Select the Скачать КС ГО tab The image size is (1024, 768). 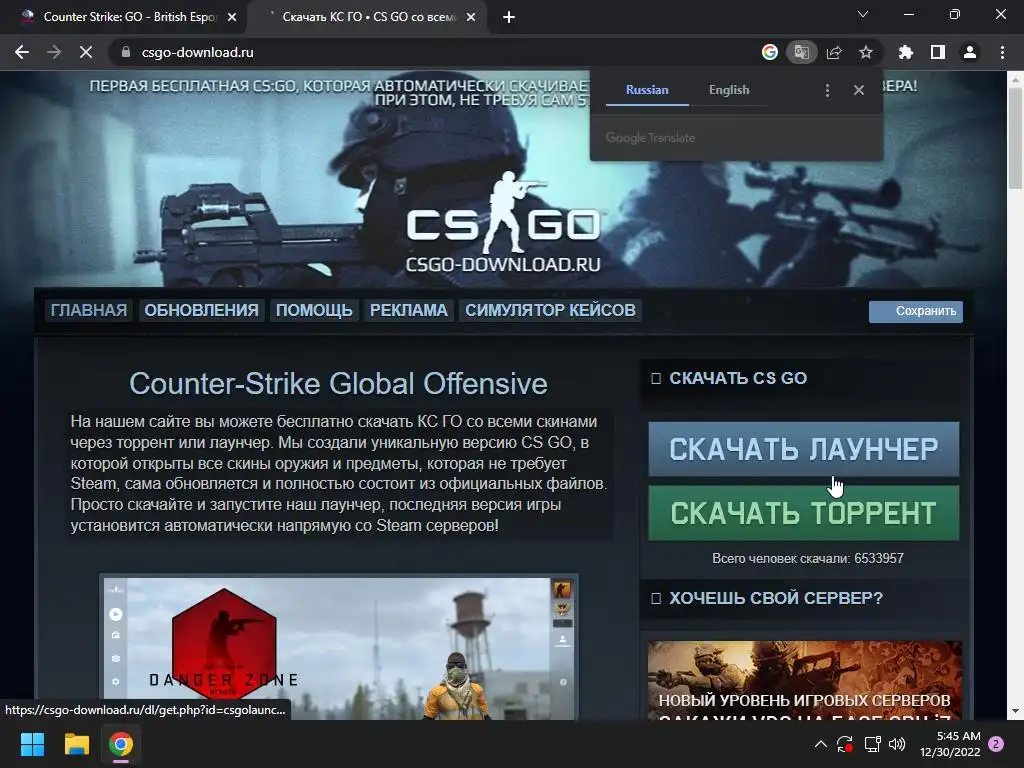tap(368, 17)
